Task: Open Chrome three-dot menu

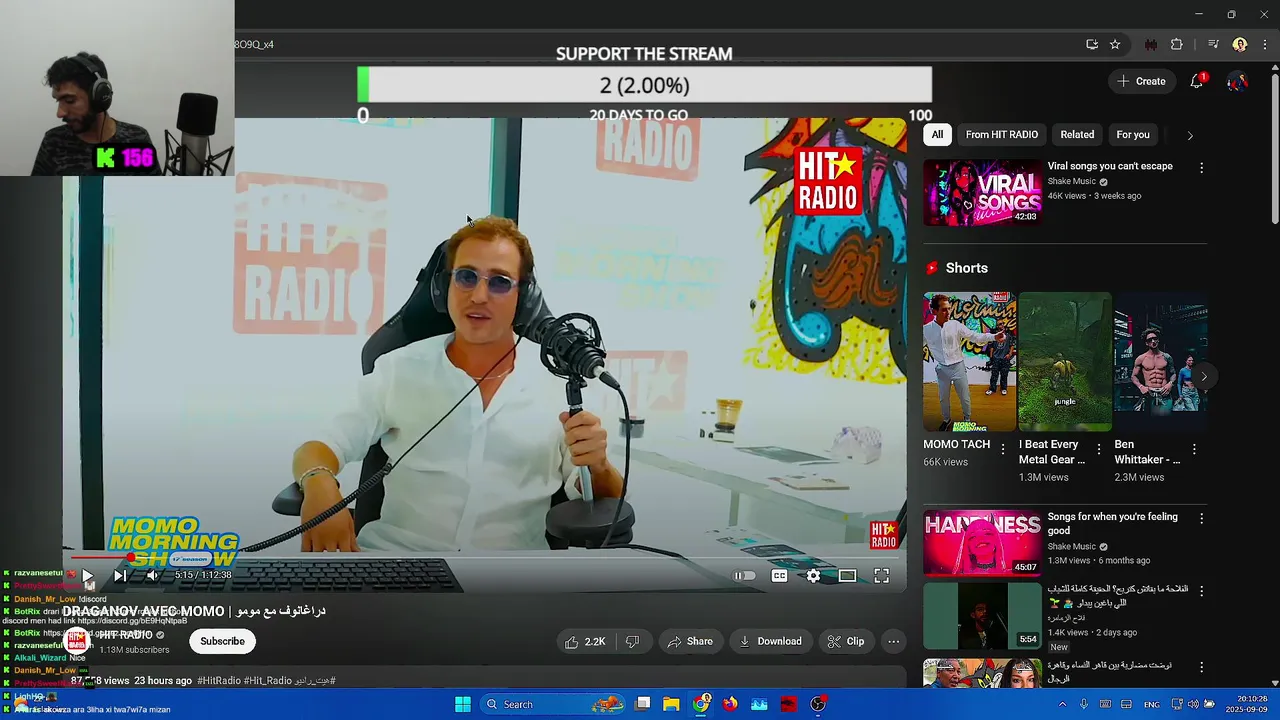Action: (1265, 44)
